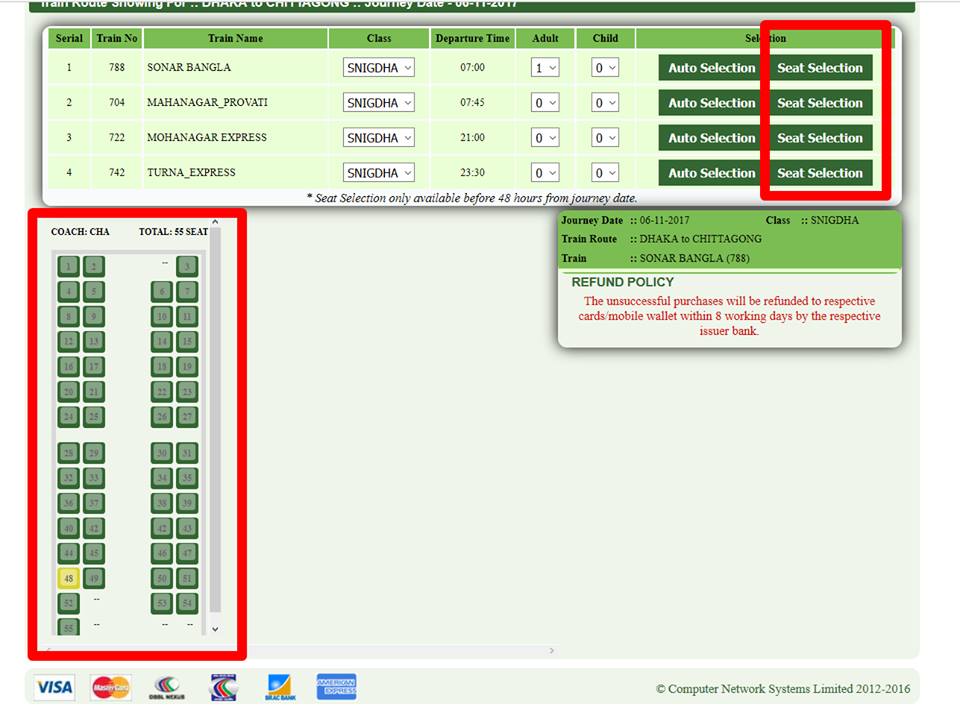Open the Adult count dropdown for Sonar Bangla

coord(545,68)
